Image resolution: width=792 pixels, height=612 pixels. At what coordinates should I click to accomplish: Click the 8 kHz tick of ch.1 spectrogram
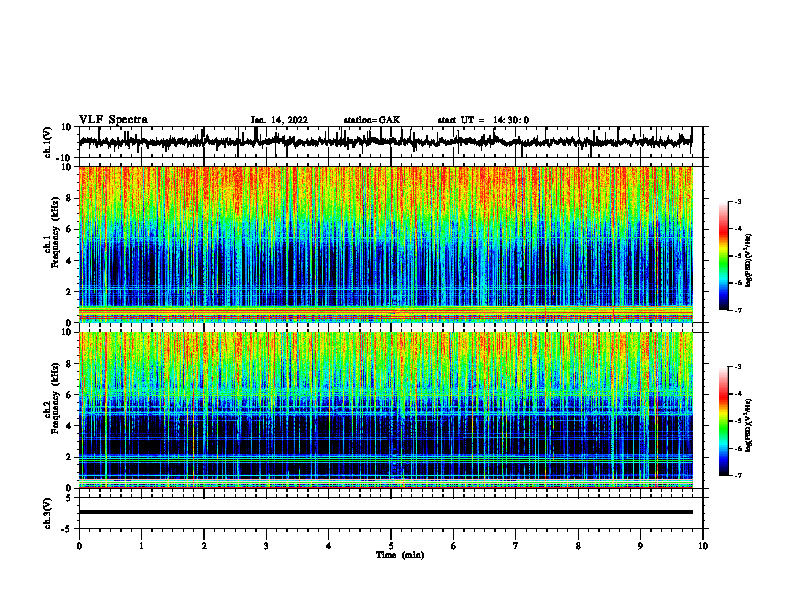coord(69,198)
